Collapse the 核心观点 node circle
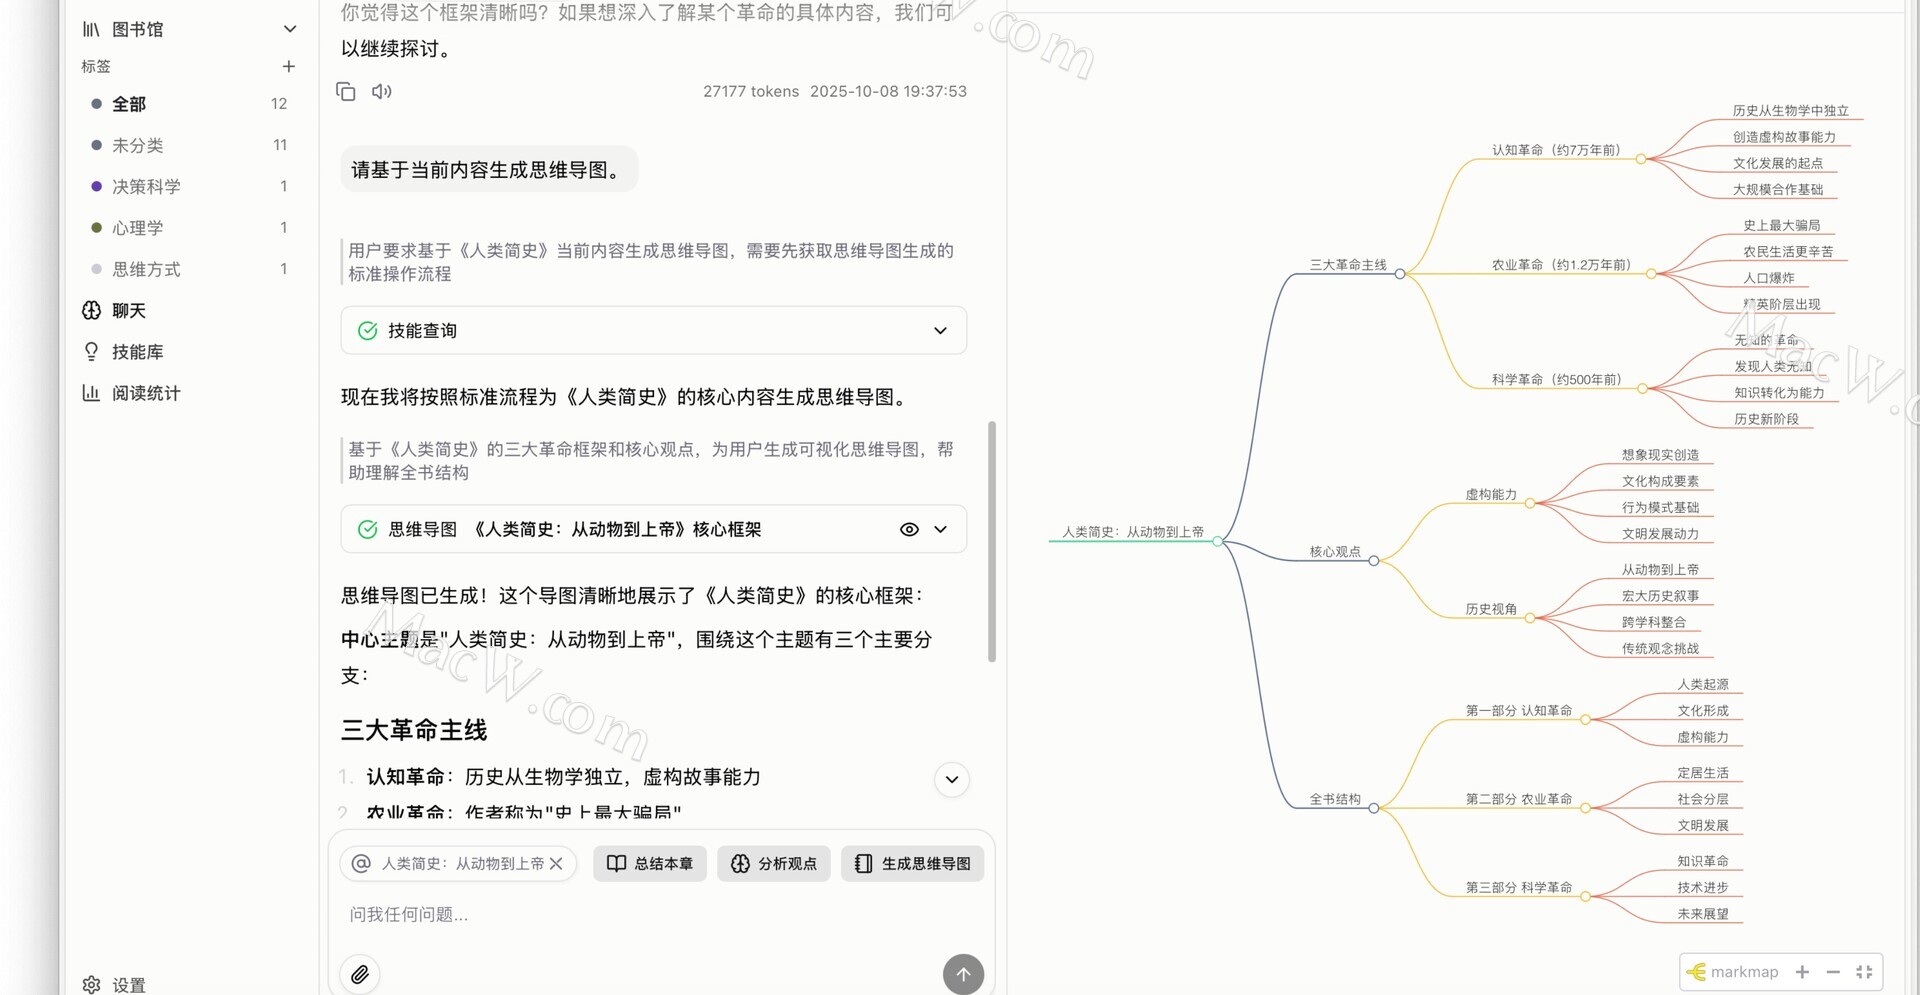The width and height of the screenshot is (1920, 995). [1374, 561]
